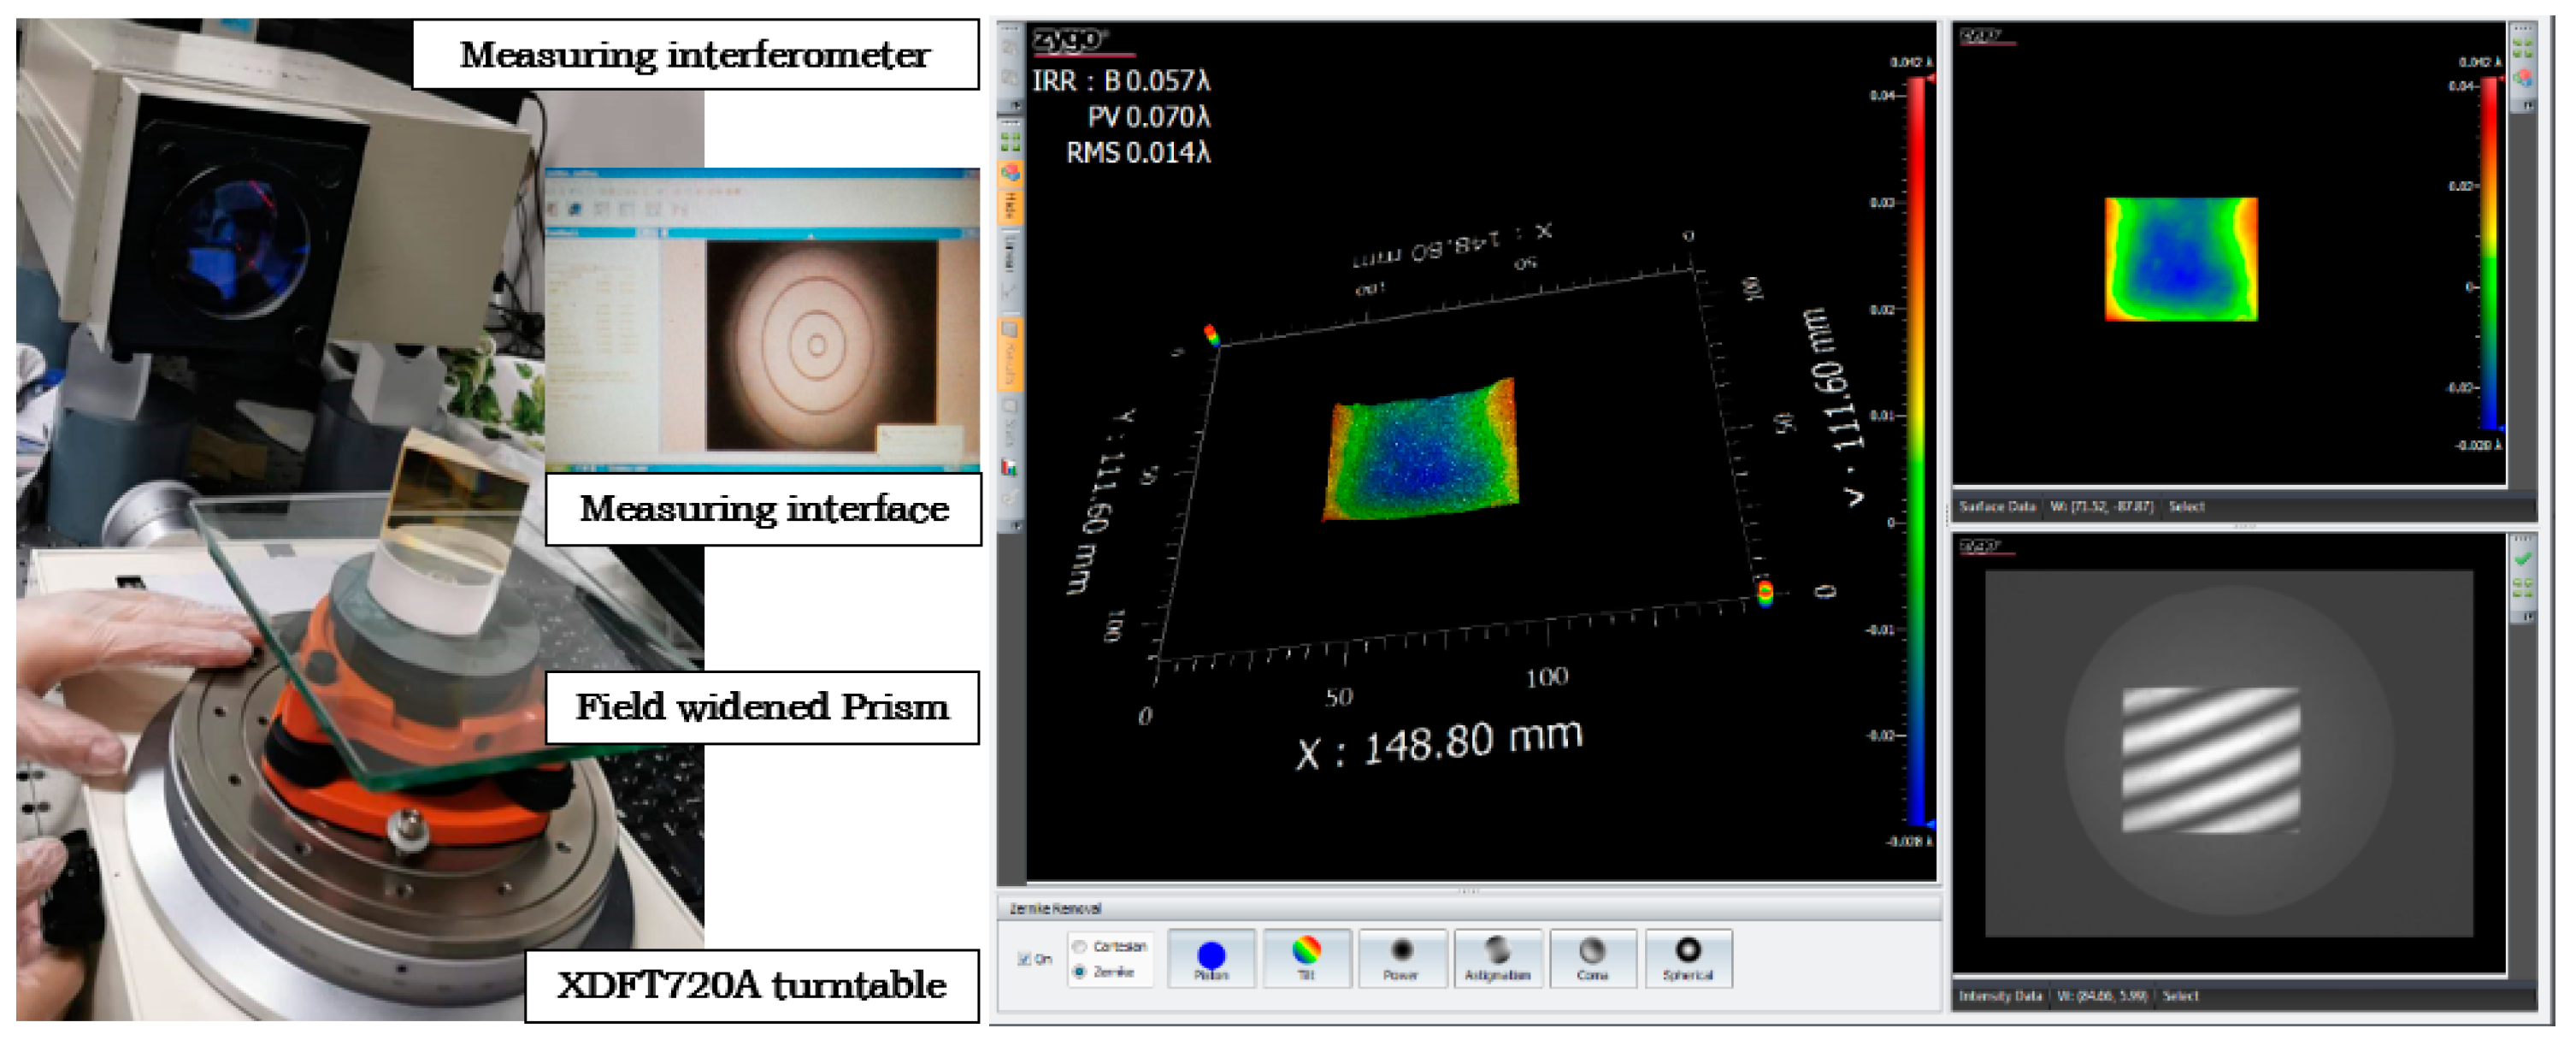Click the RMS 0.014λ readout
Image resolution: width=2576 pixels, height=1052 pixels.
(x=1138, y=153)
